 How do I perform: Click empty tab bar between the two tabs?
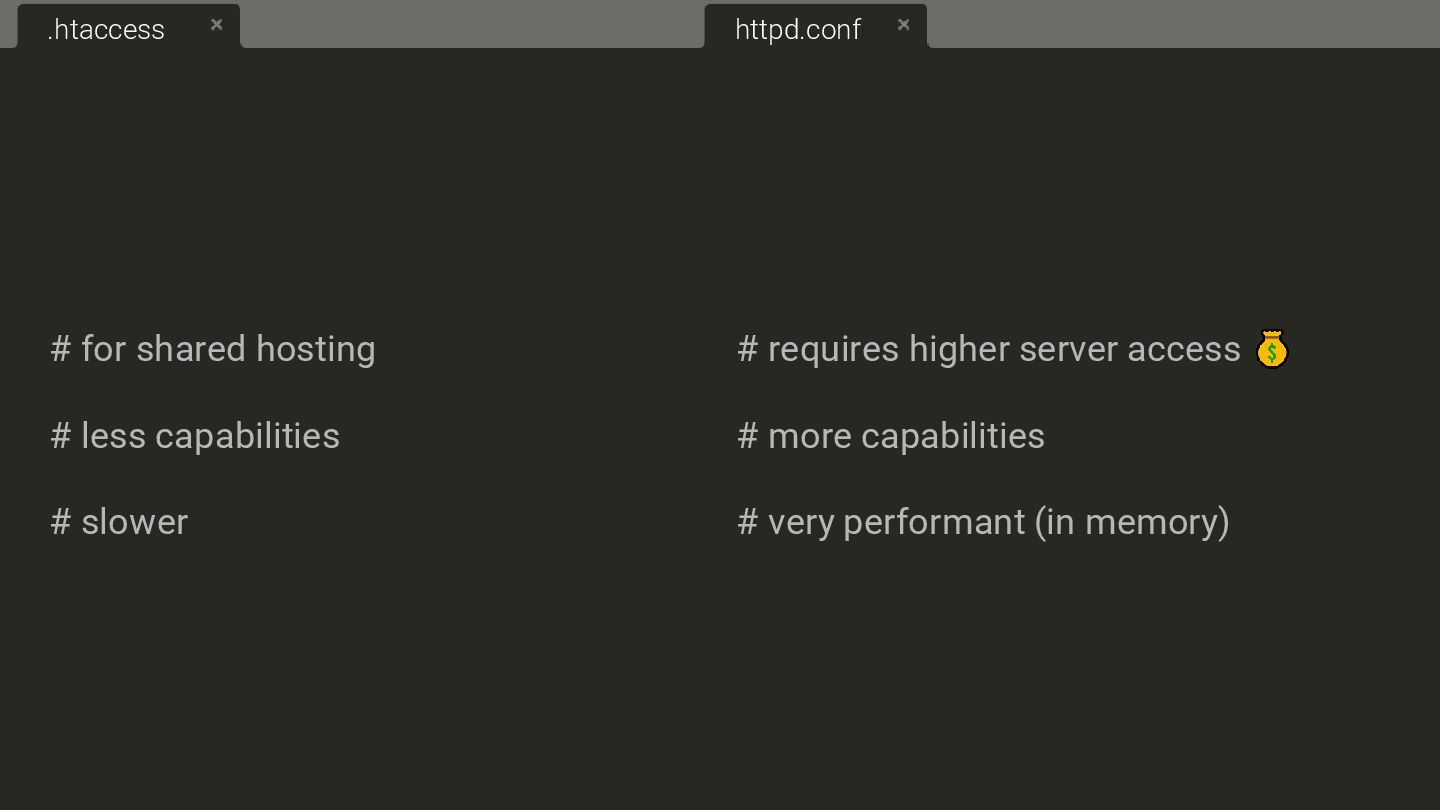(x=472, y=24)
